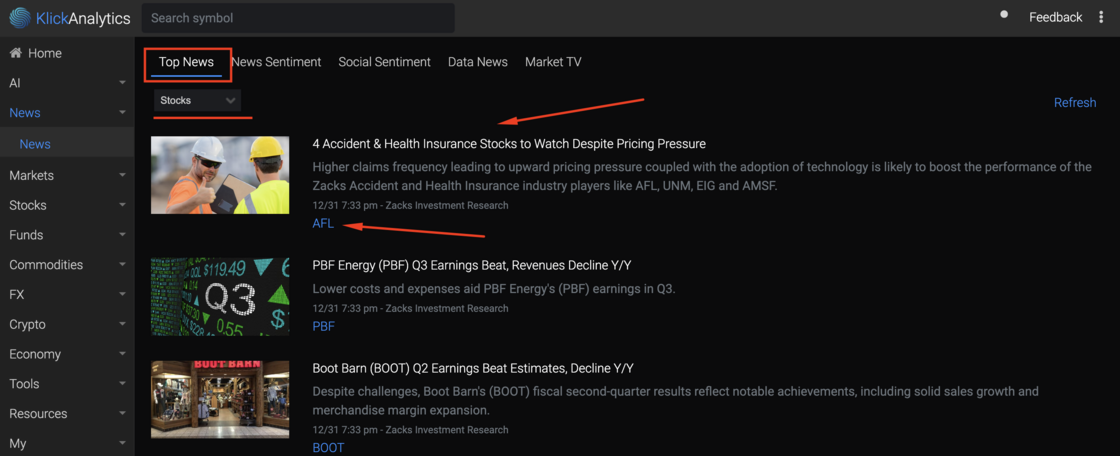1120x456 pixels.
Task: Click the white status dot beside Feedback
Action: click(1004, 14)
